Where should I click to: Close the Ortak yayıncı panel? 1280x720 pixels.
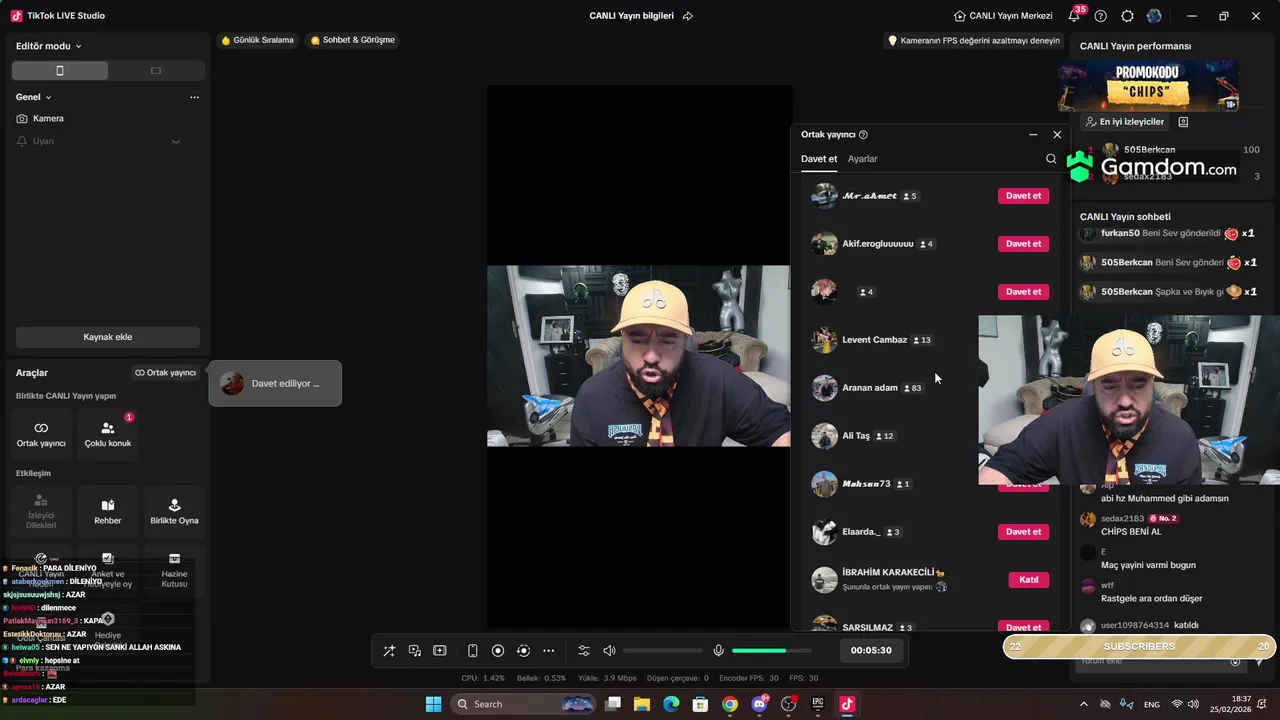pos(1057,135)
